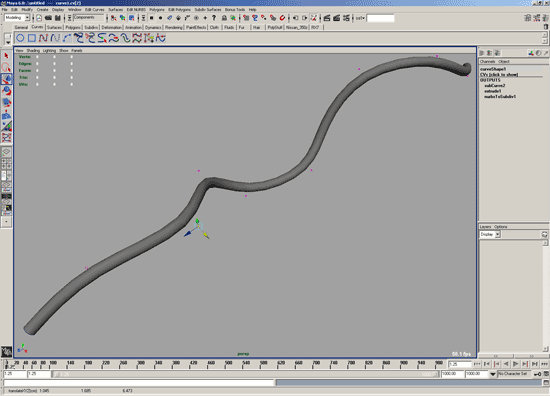Viewport: 550px width, 396px height.
Task: Click the render current frame clapper icon
Action: coord(327,18)
